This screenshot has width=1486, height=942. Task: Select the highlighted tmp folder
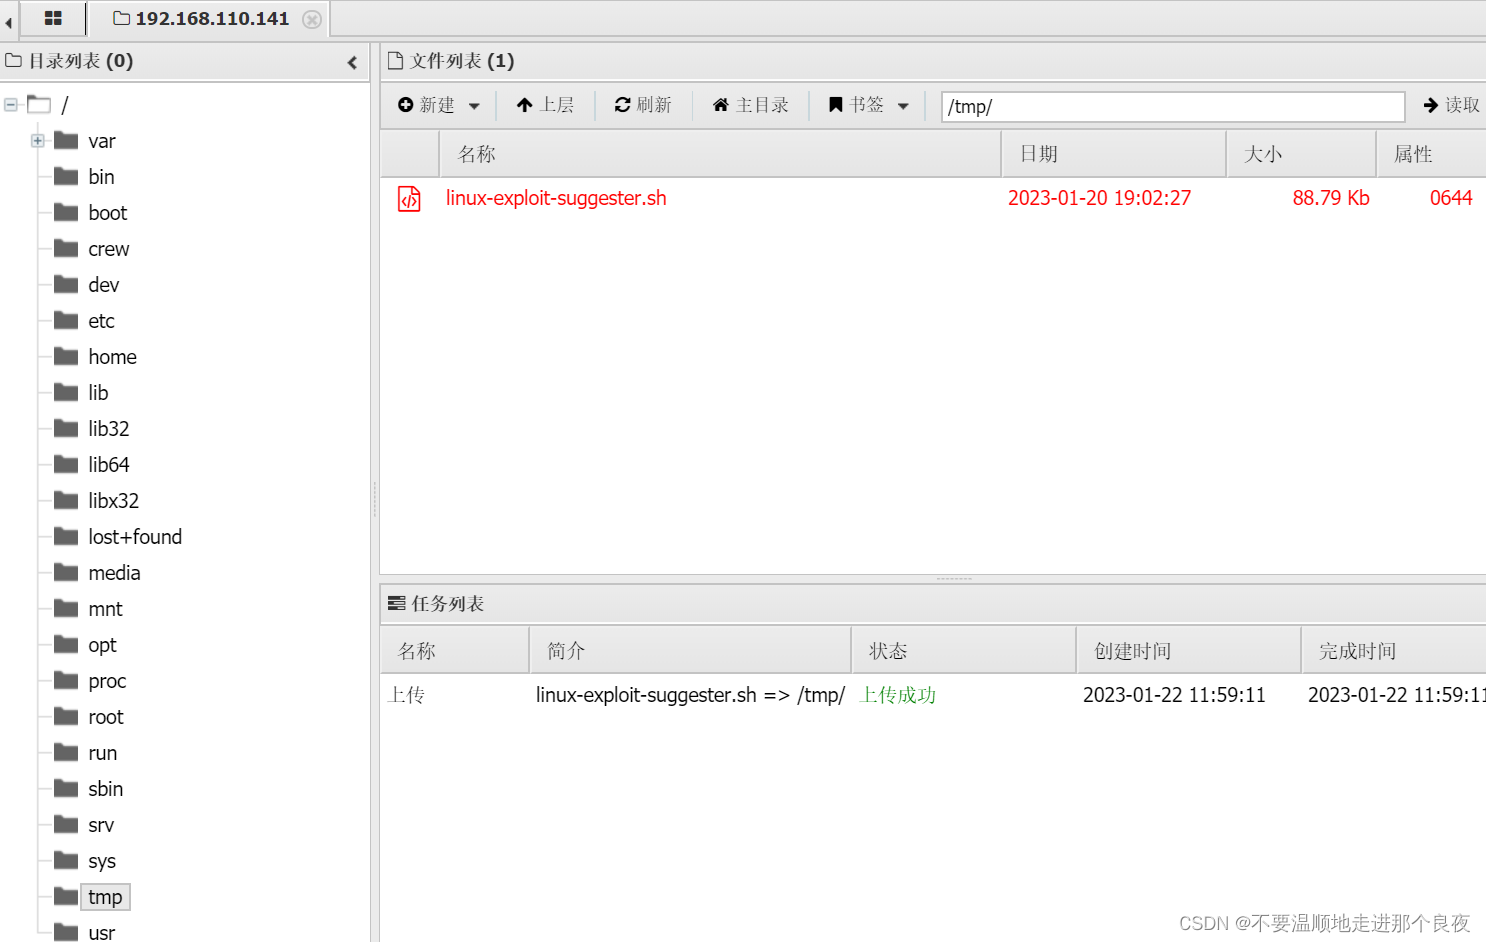point(105,897)
